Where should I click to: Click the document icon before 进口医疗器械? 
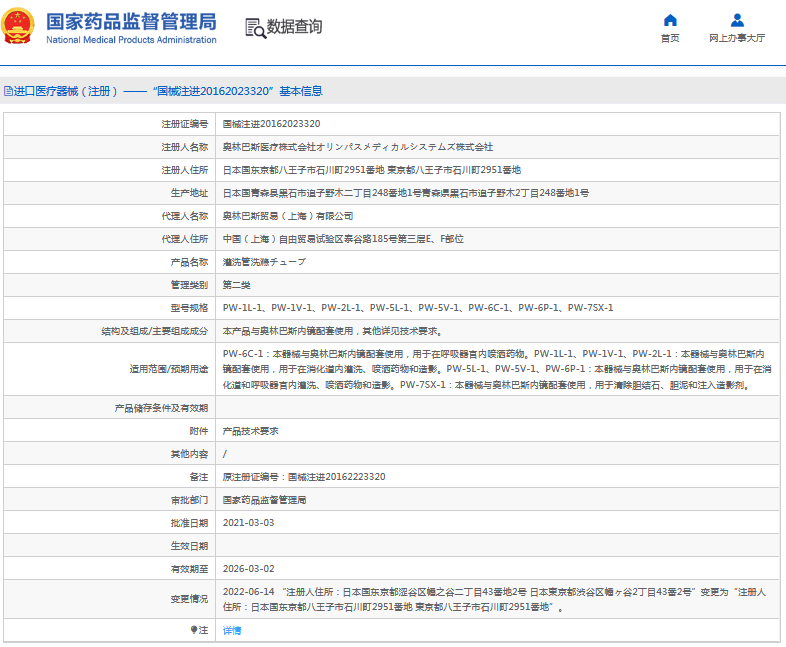[8, 91]
